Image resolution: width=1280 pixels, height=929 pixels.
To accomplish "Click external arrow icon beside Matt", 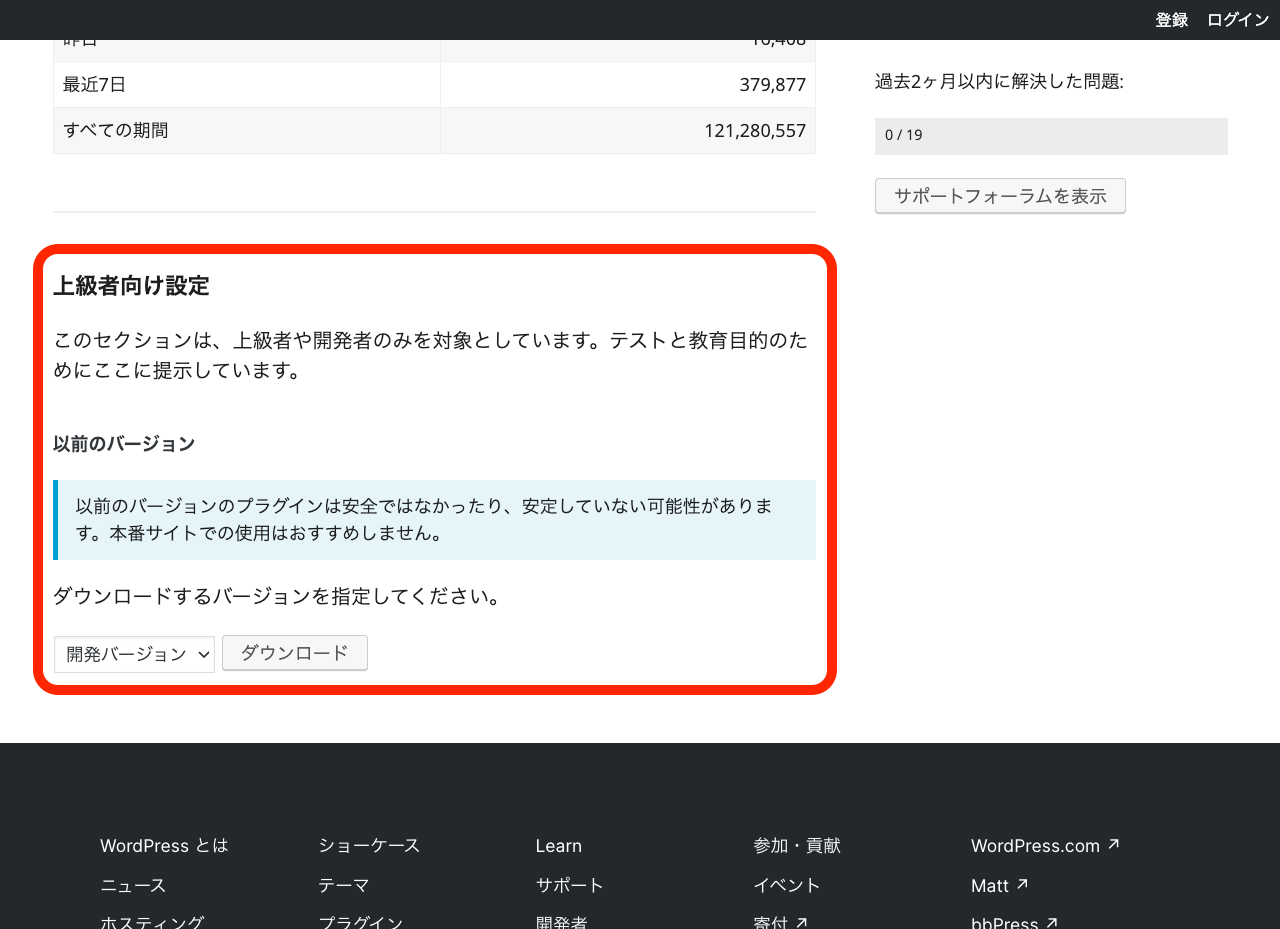I will pos(1022,885).
